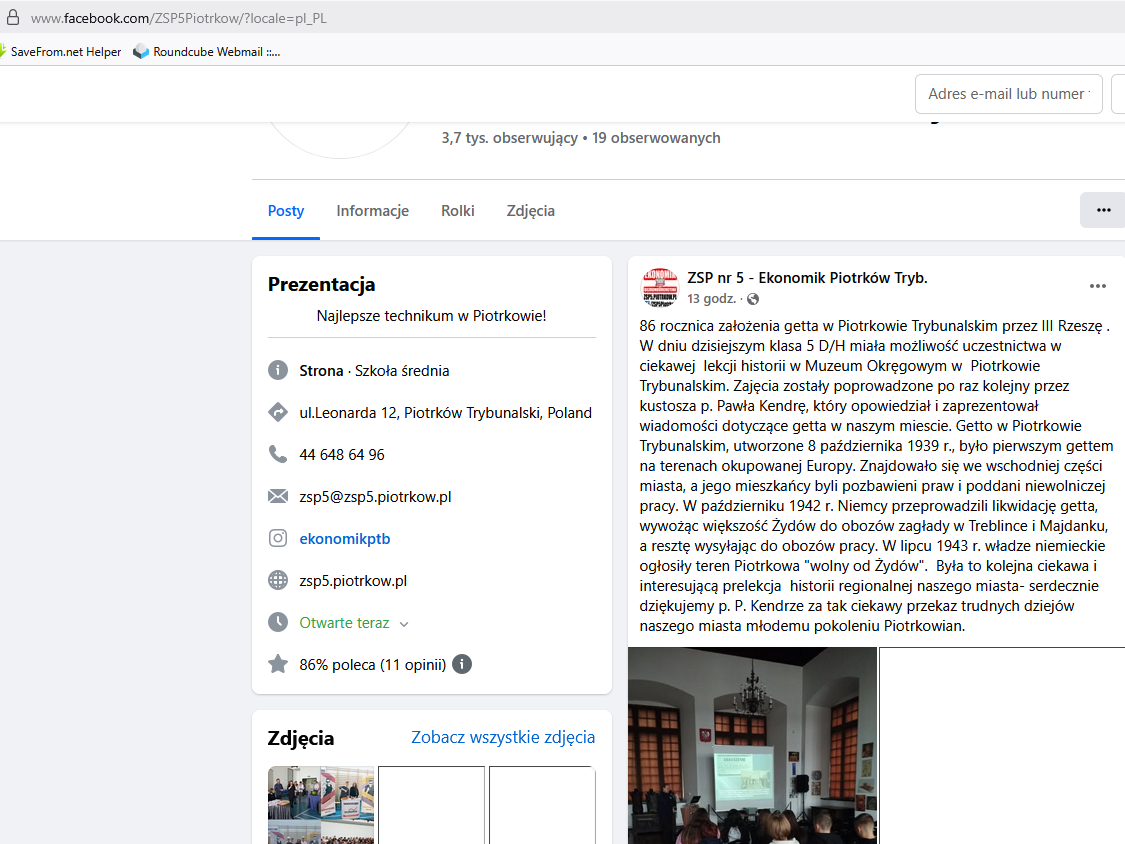Click the clock icon by Otwarte teraz
The width and height of the screenshot is (1125, 844).
click(278, 623)
